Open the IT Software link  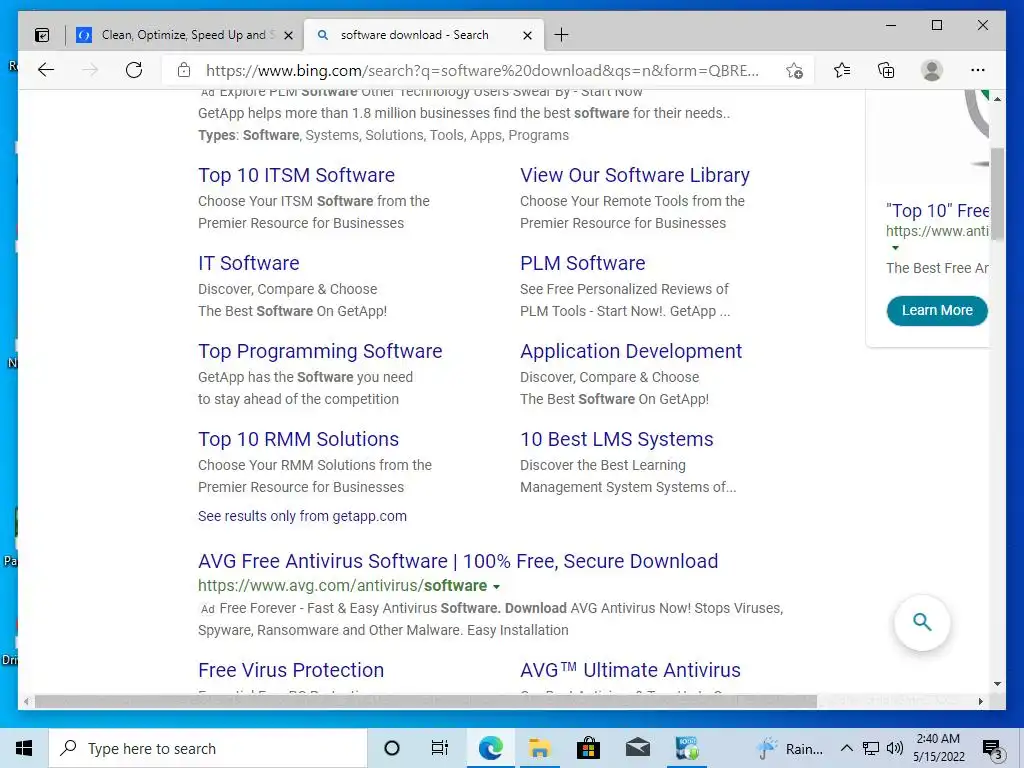click(249, 263)
